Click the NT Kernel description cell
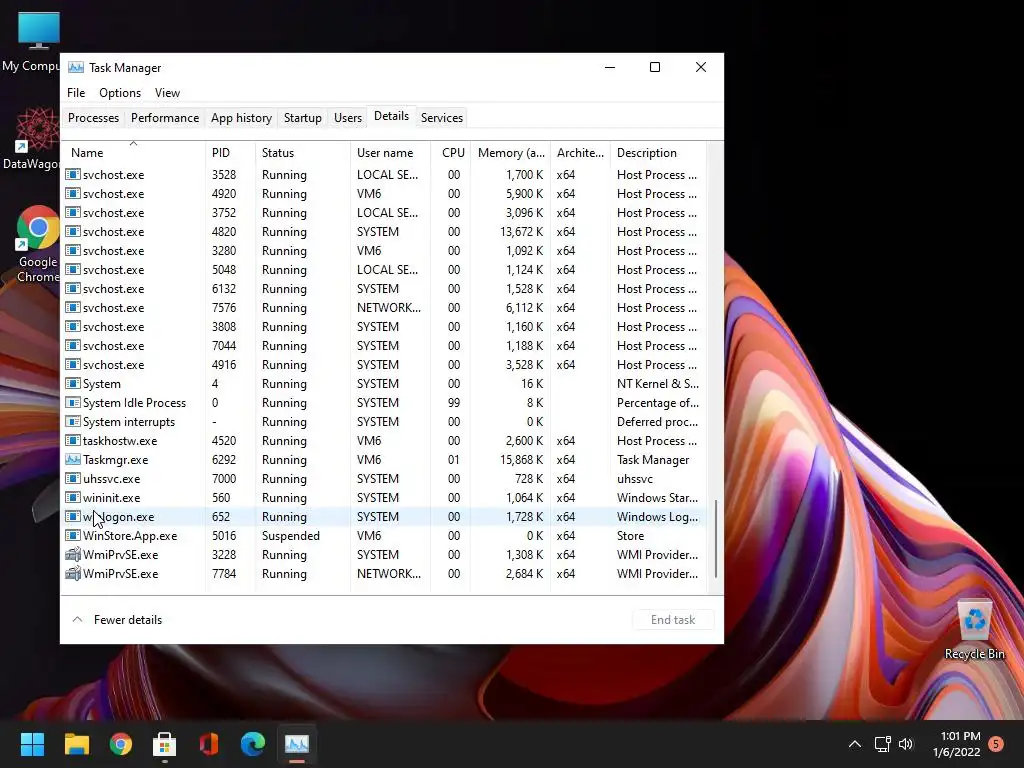Screen dimensions: 1024x768 (x=658, y=383)
